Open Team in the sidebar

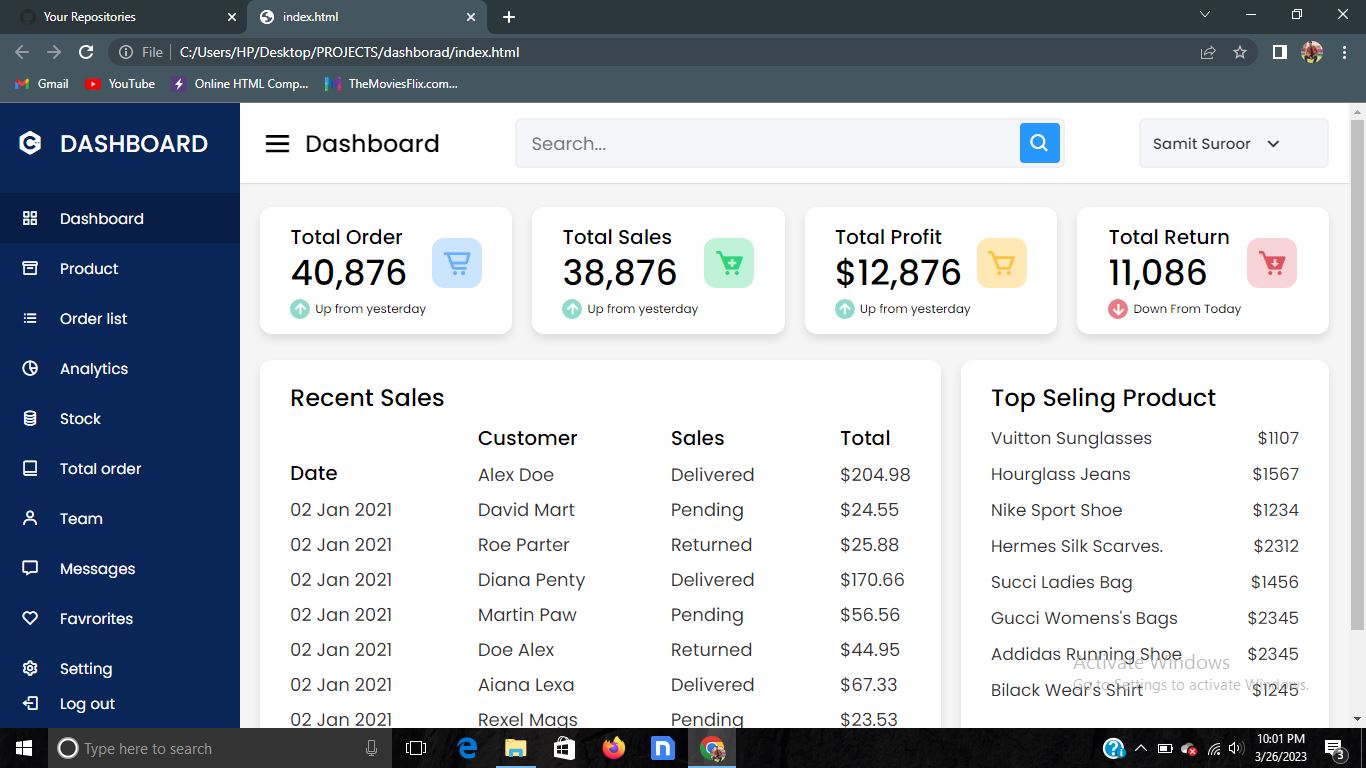click(120, 518)
